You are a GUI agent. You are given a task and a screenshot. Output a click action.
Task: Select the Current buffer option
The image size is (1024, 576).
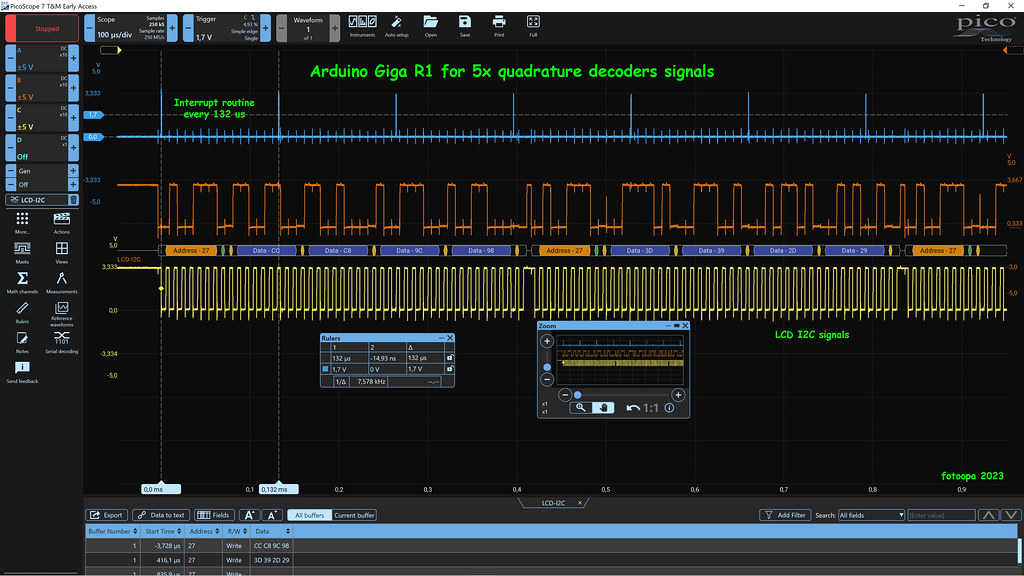(354, 515)
